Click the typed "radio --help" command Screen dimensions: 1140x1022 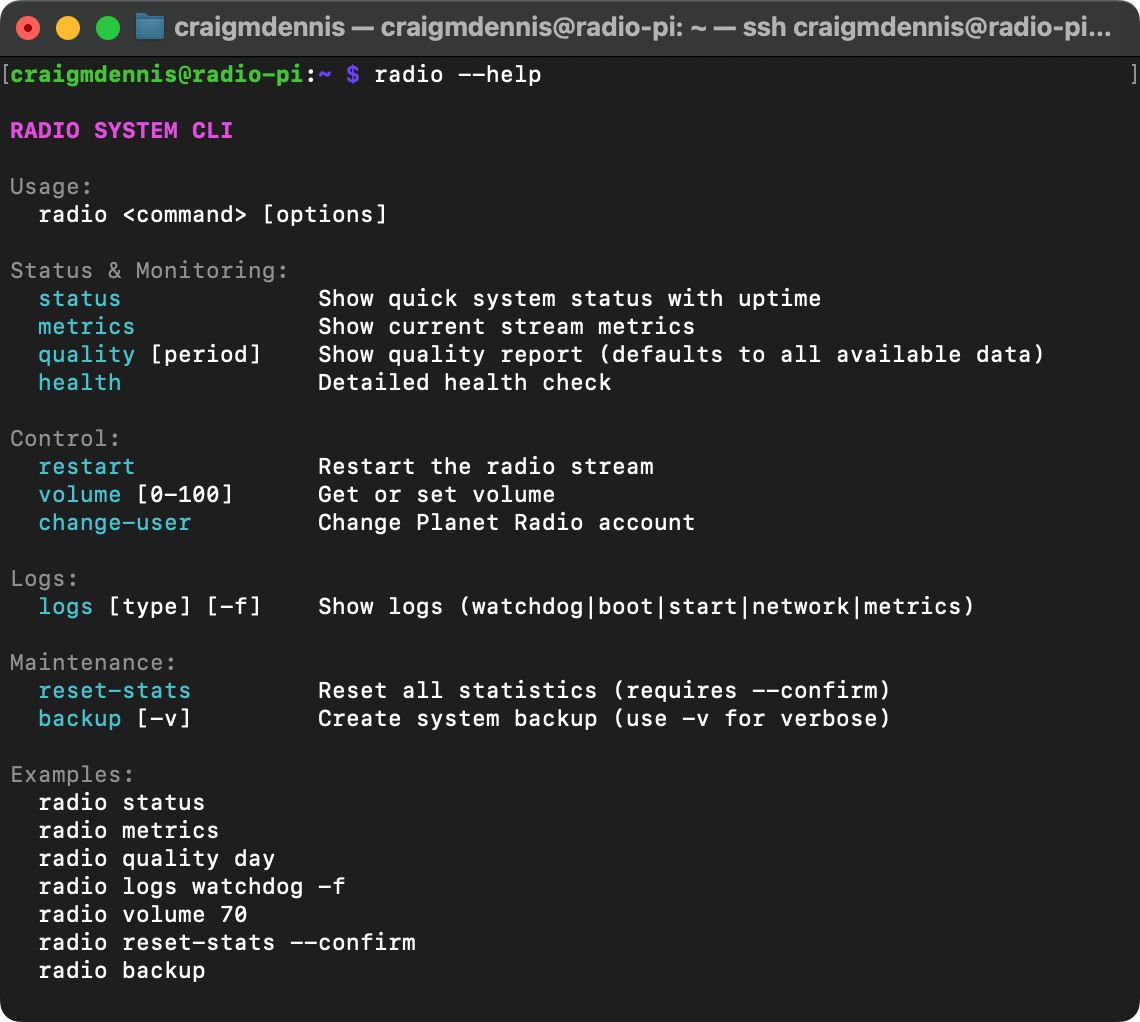457,75
